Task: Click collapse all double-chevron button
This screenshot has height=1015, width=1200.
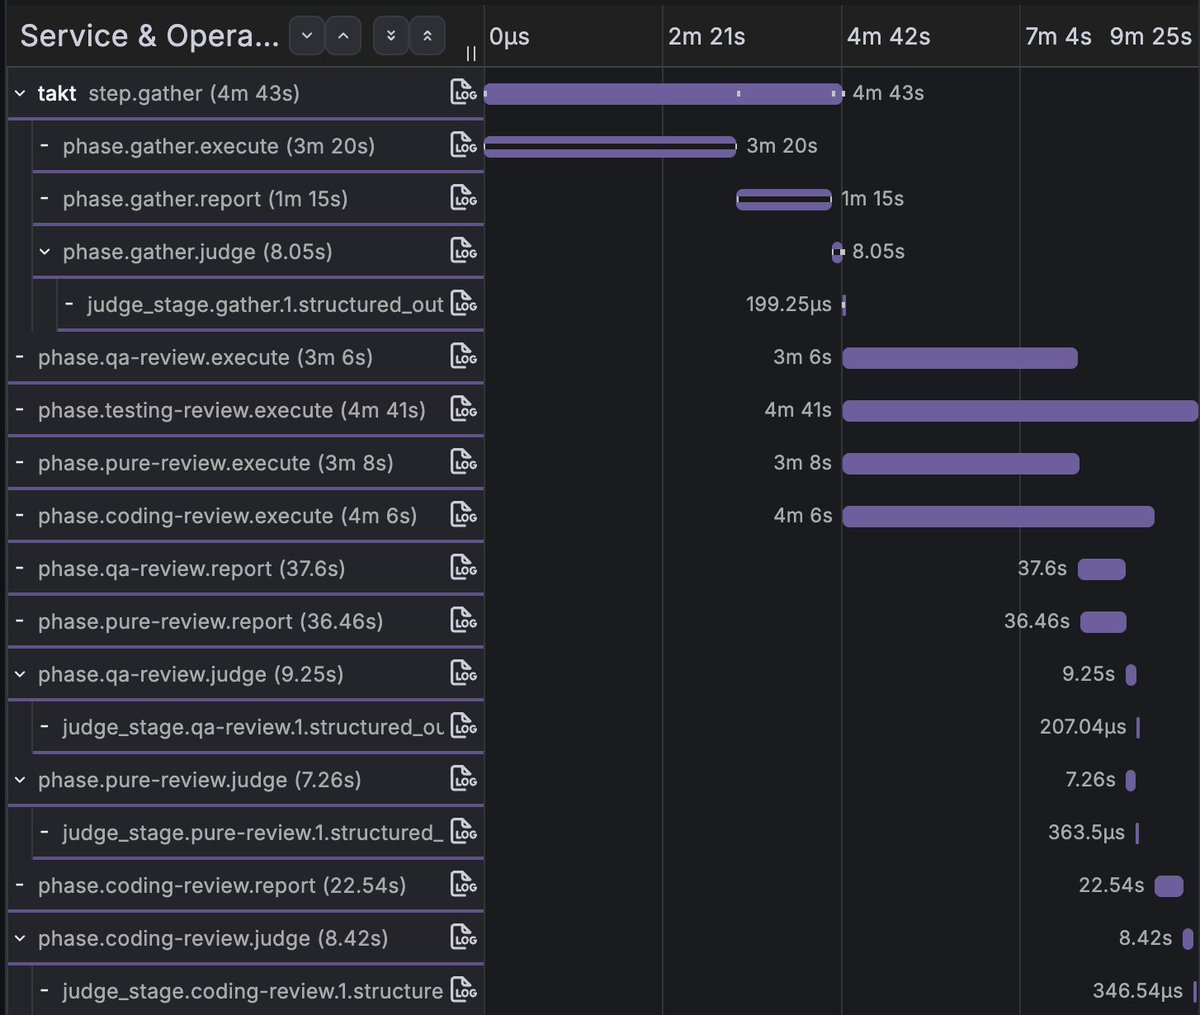Action: (427, 36)
